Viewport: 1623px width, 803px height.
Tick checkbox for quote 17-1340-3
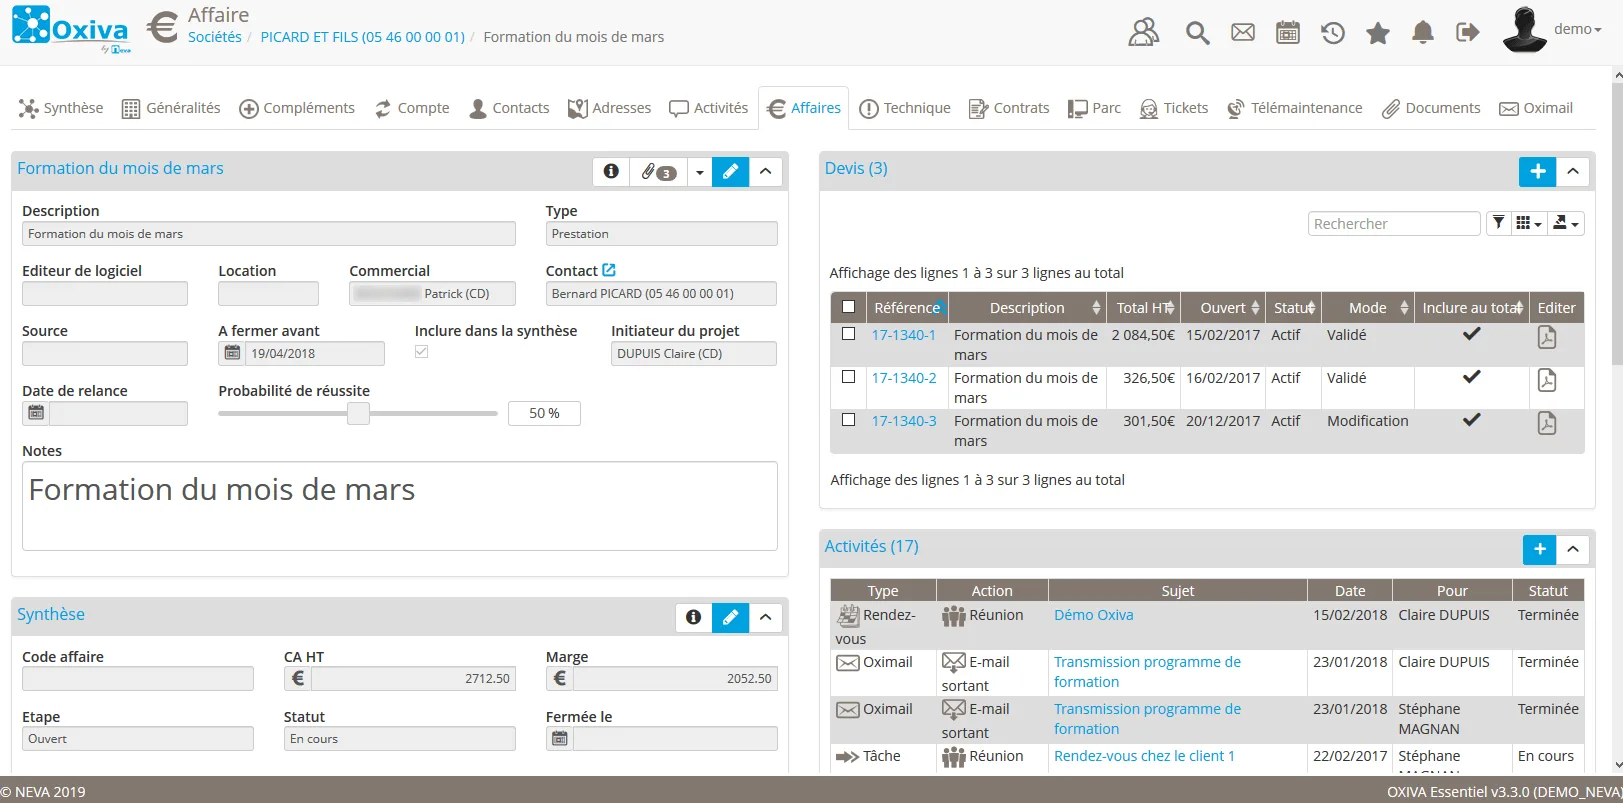[x=849, y=420]
